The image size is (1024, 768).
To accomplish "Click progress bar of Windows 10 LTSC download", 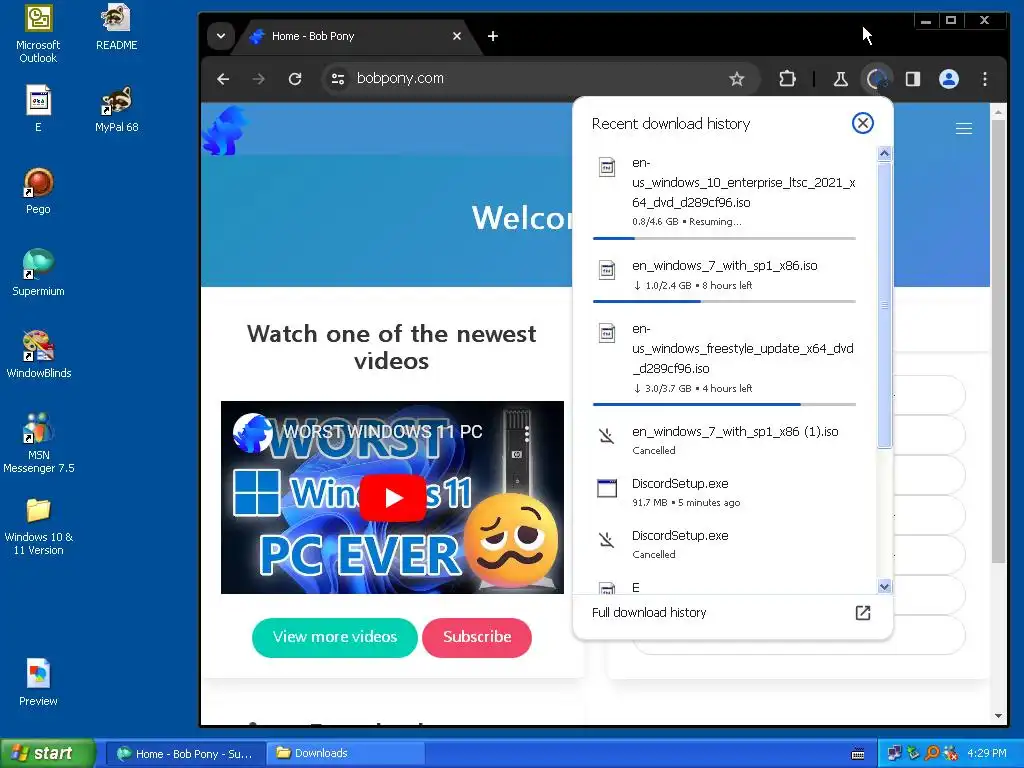I will (724, 238).
